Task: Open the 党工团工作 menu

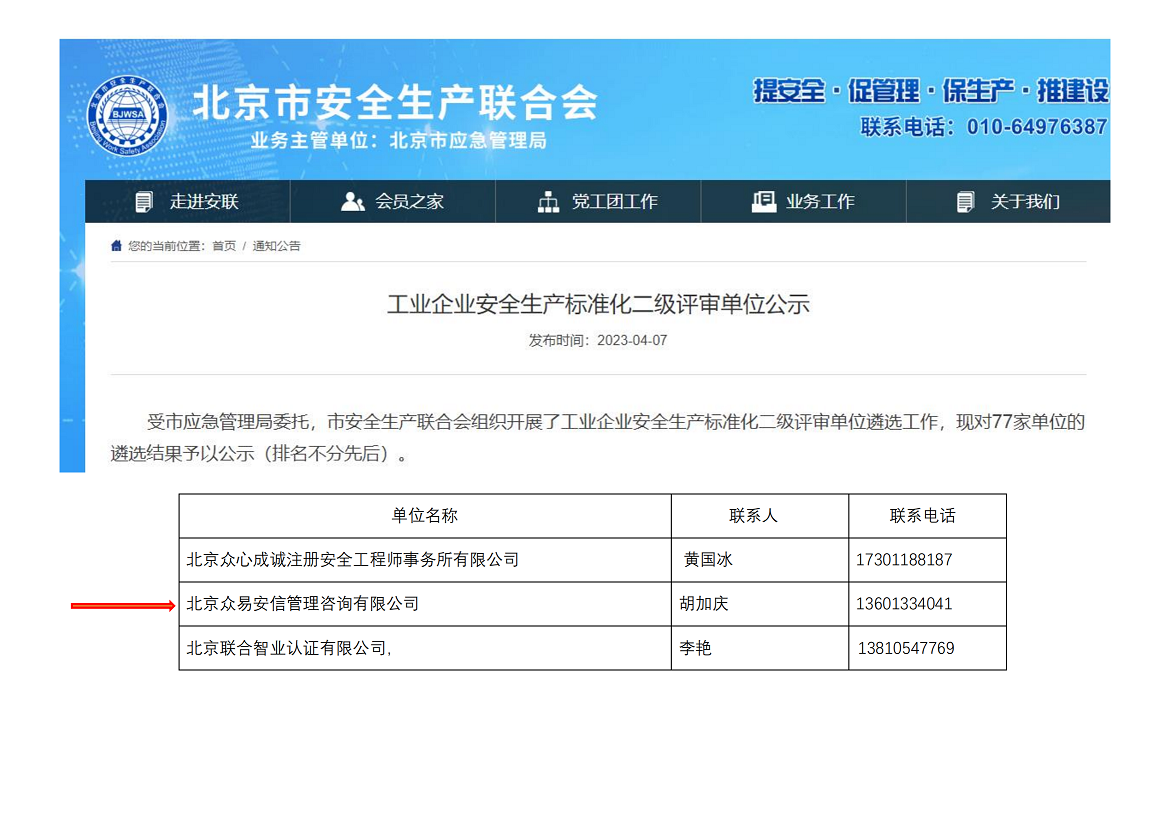Action: tap(598, 202)
